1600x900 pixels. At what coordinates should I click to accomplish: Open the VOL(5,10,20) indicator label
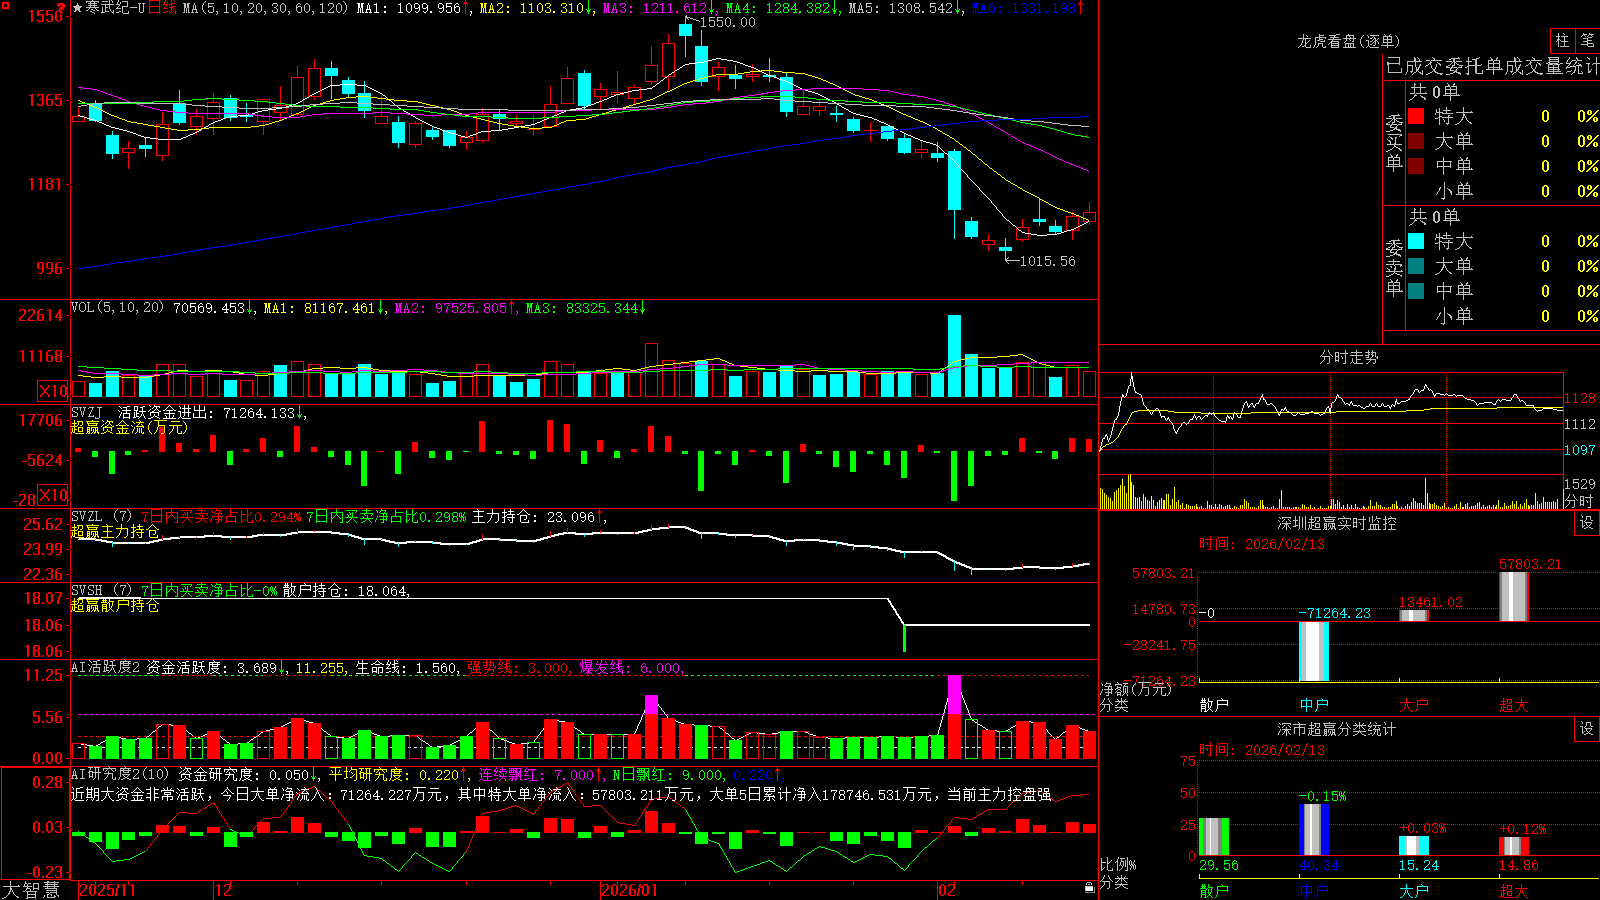coord(117,307)
